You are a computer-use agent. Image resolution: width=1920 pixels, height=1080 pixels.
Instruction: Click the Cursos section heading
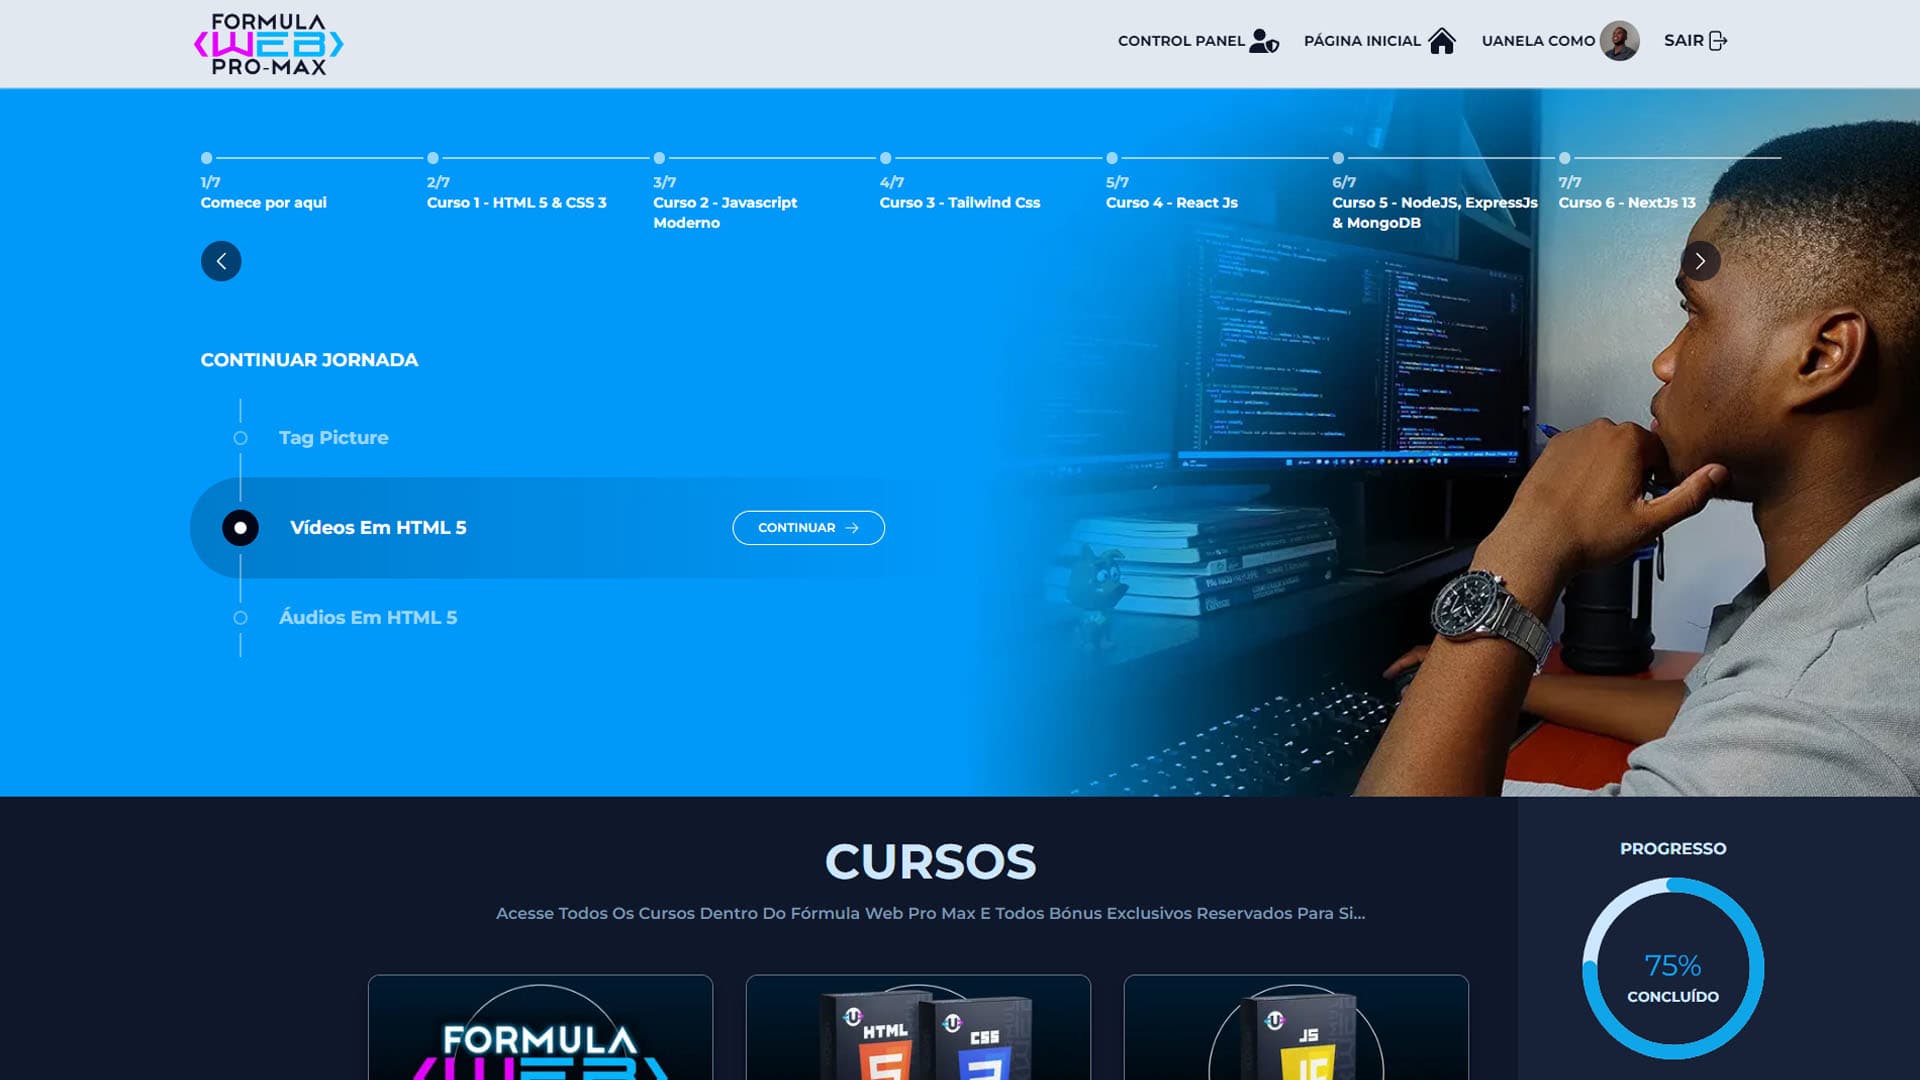[930, 862]
